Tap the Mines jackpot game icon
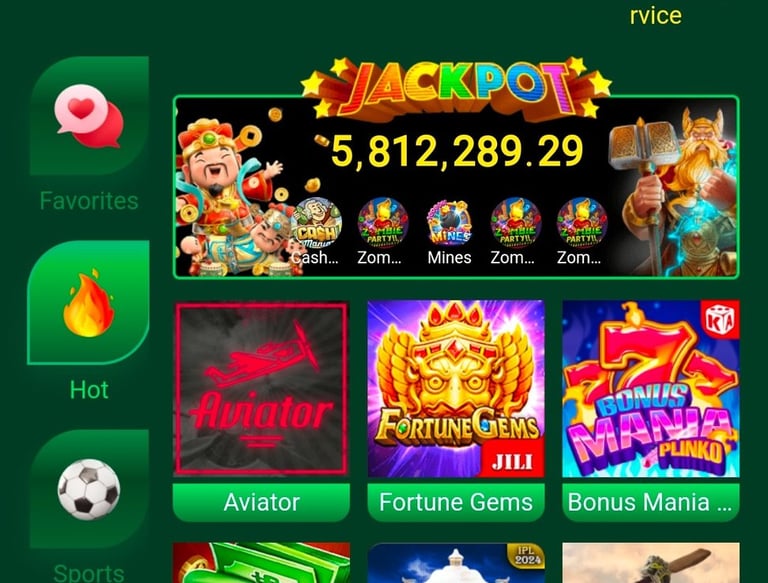This screenshot has height=583, width=768. [449, 222]
